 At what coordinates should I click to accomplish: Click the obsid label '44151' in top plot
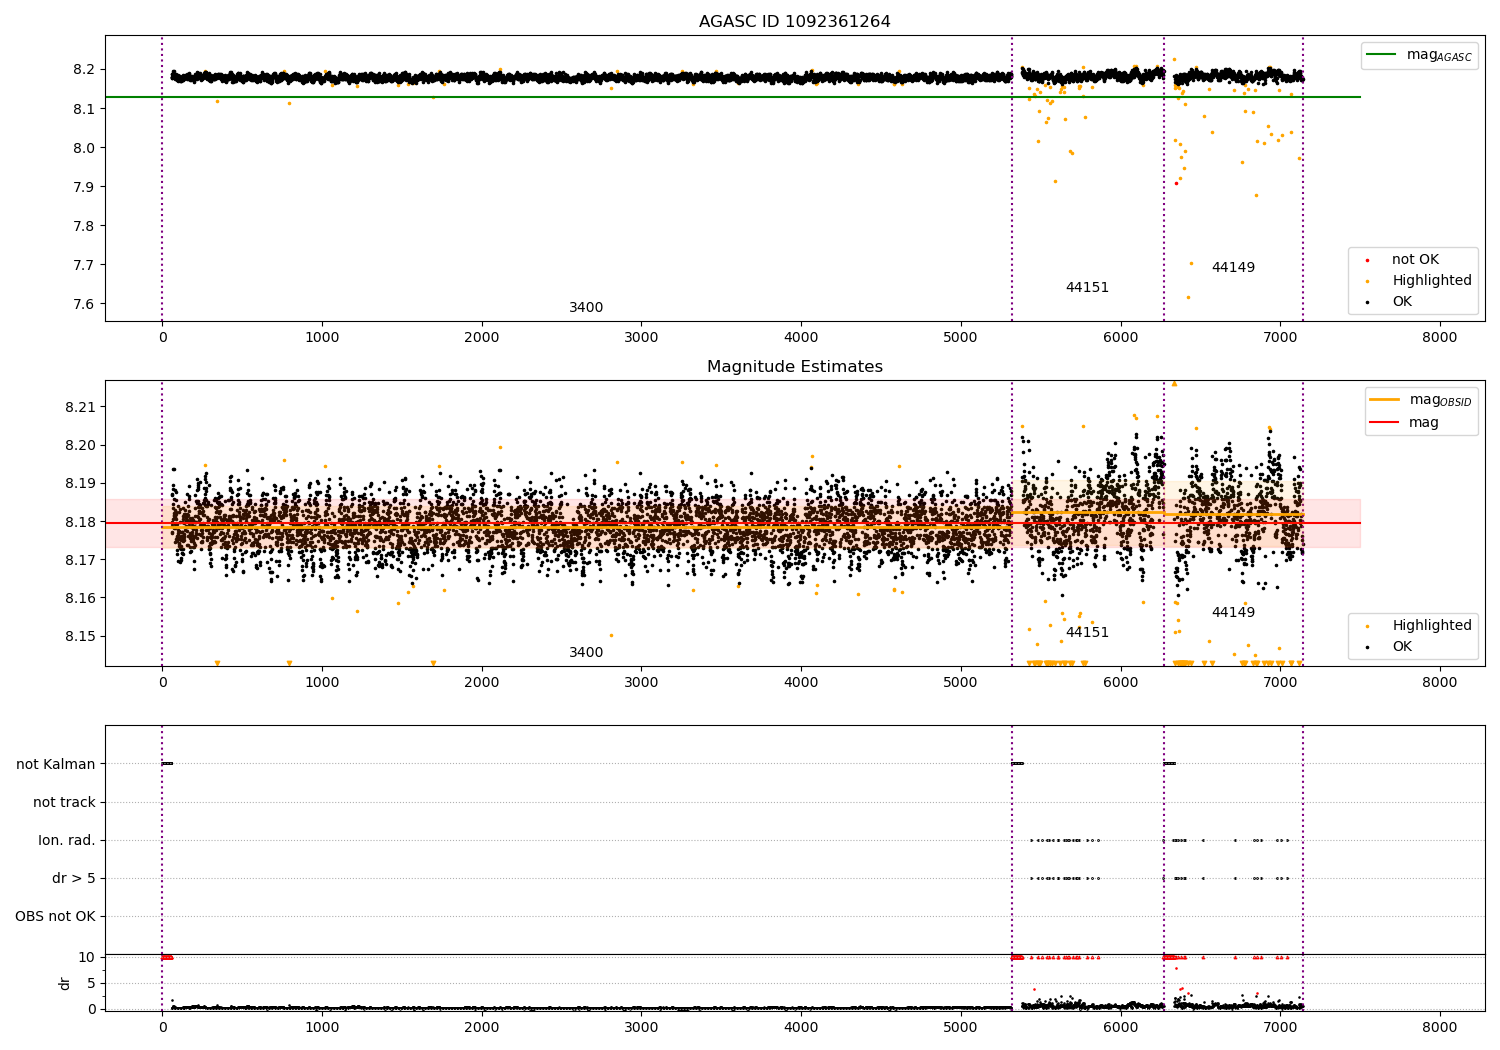pos(1087,288)
